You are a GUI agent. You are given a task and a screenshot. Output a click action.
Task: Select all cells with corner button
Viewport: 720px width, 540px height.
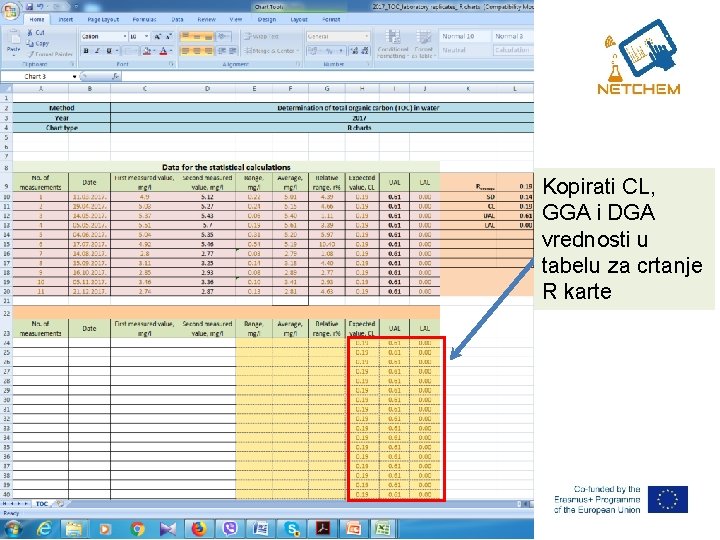[6, 88]
